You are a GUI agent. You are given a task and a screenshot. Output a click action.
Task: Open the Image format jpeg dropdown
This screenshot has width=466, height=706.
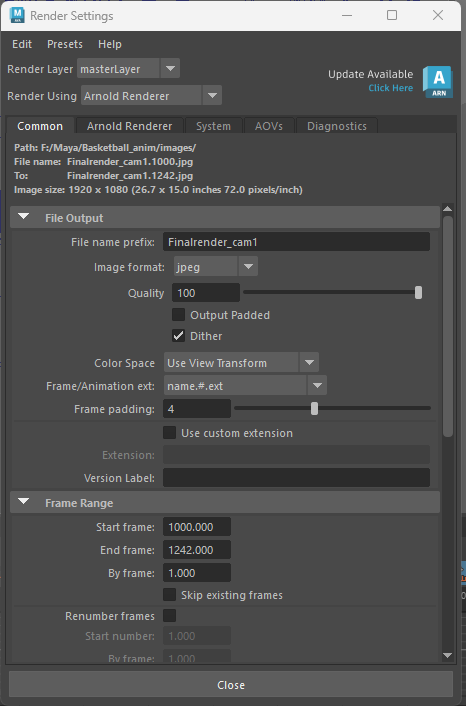pos(216,267)
